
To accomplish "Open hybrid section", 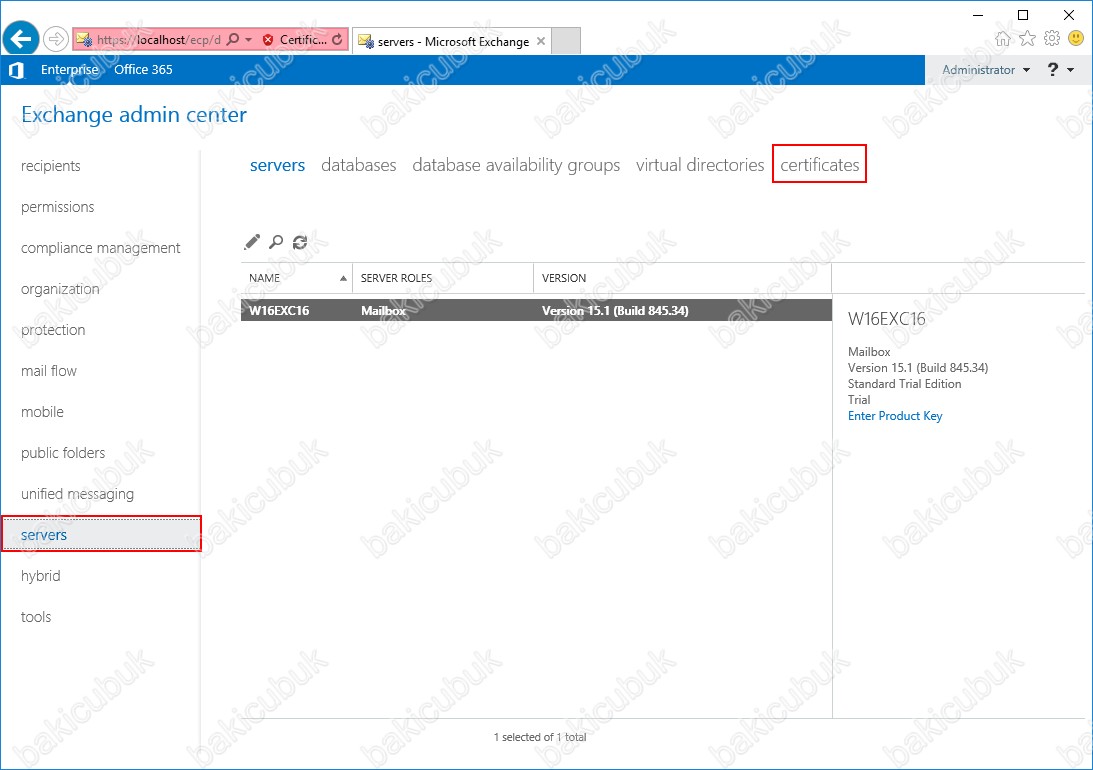I will tap(40, 576).
